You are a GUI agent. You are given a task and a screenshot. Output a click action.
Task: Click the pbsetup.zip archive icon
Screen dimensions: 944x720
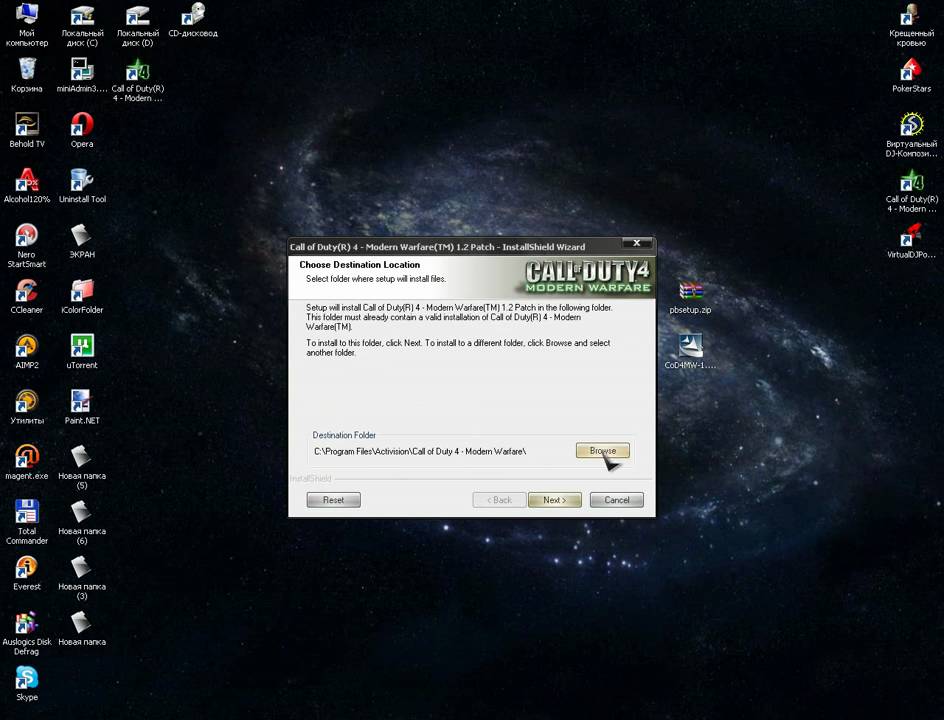pos(690,297)
